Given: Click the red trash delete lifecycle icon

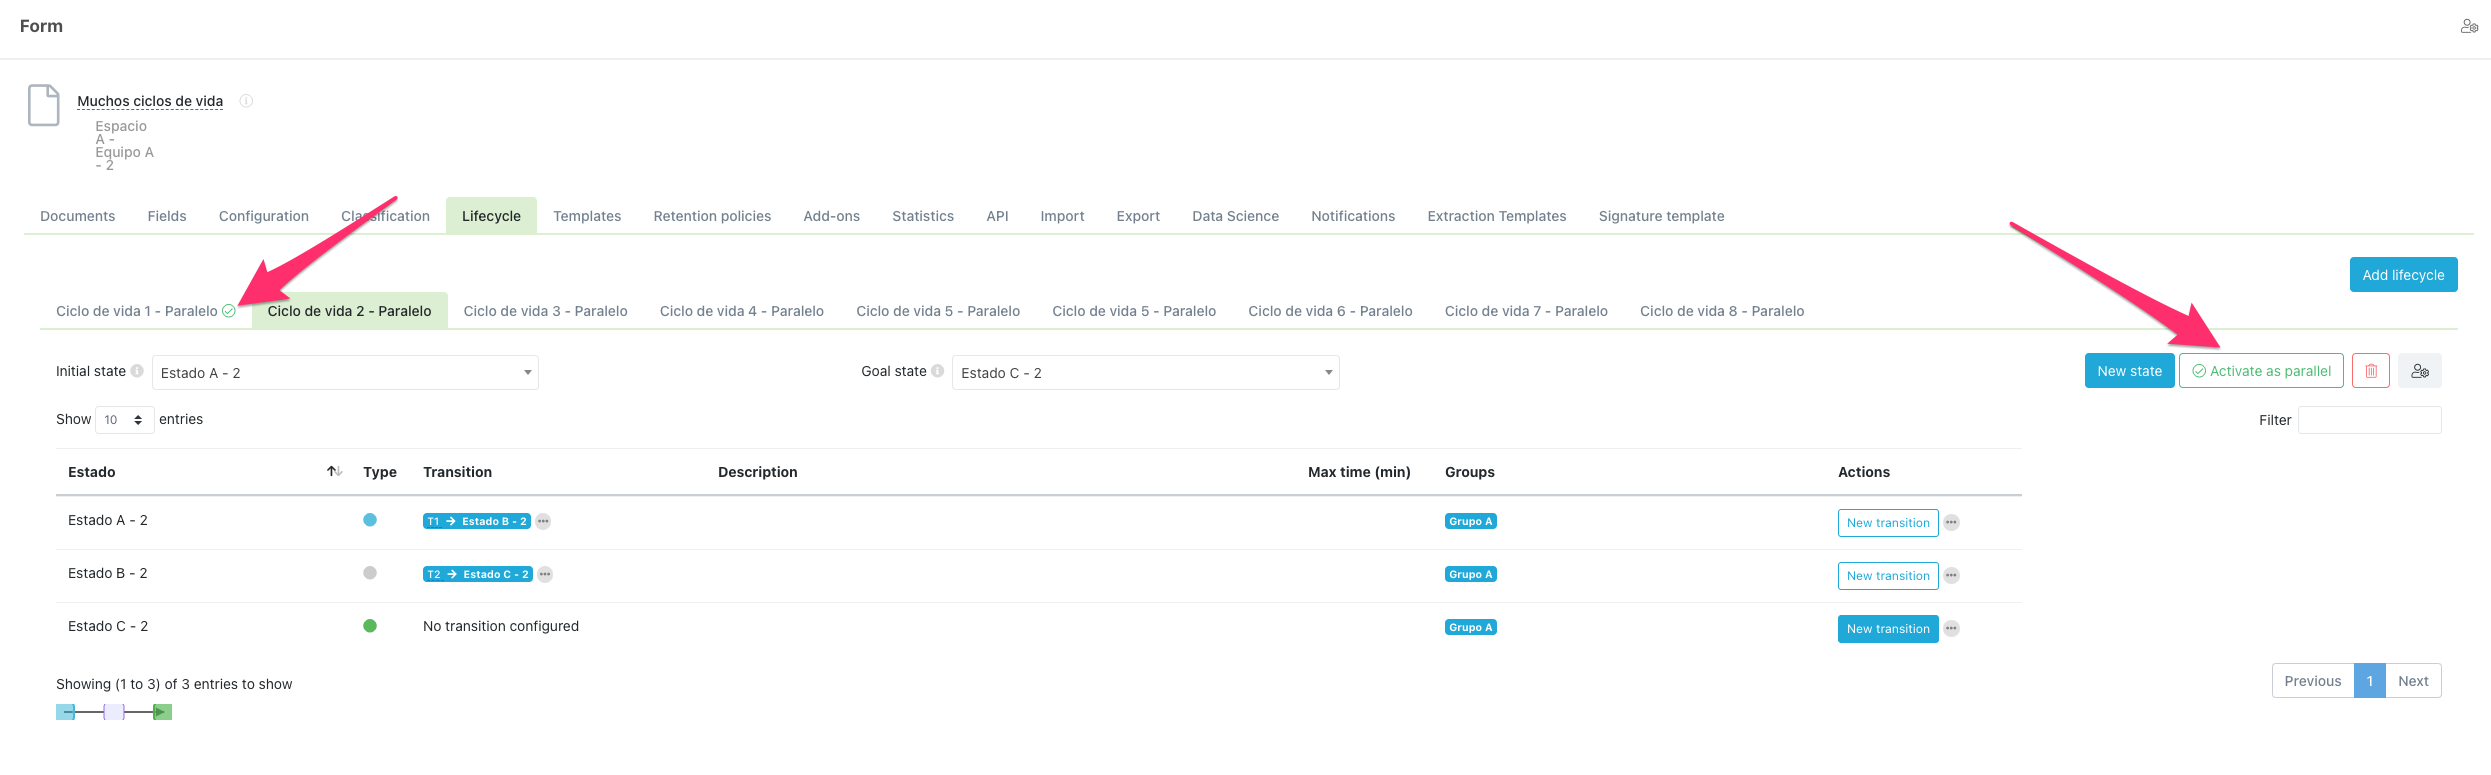Looking at the screenshot, I should click(x=2370, y=371).
